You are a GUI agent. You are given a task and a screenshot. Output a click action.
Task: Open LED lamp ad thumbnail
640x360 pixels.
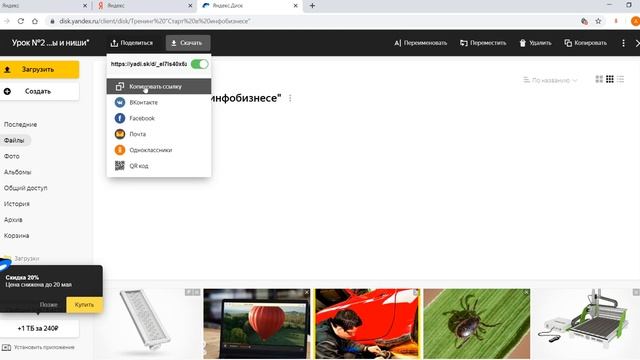[148, 324]
